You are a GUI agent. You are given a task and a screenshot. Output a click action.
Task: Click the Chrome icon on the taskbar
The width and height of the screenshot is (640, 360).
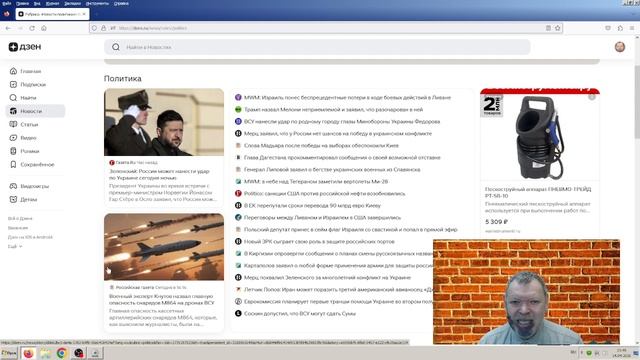62,353
